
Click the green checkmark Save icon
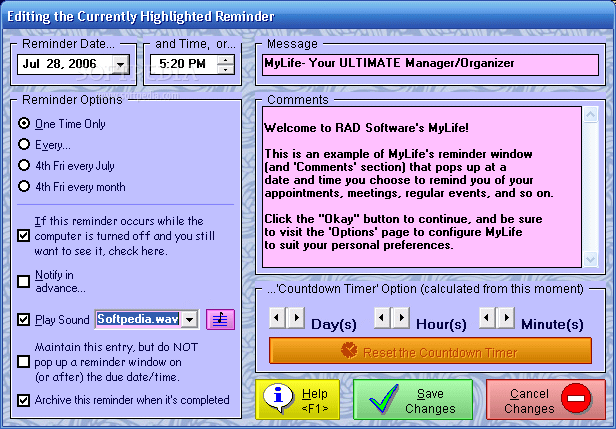click(384, 398)
